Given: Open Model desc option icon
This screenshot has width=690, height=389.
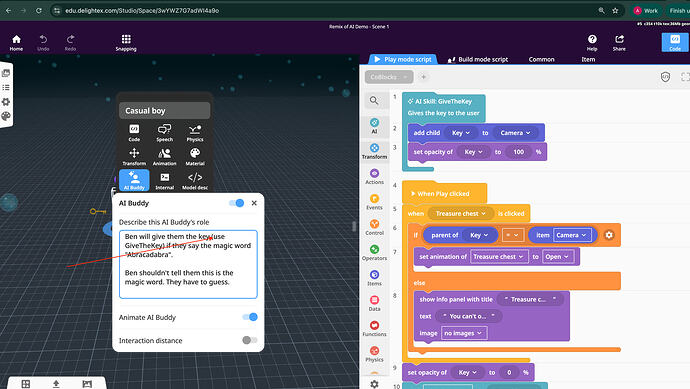Looking at the screenshot, I should point(195,180).
